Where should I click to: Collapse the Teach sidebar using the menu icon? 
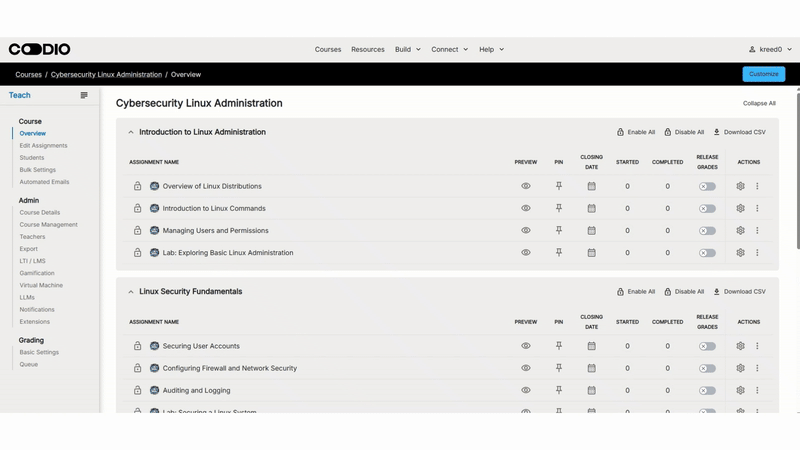point(84,96)
